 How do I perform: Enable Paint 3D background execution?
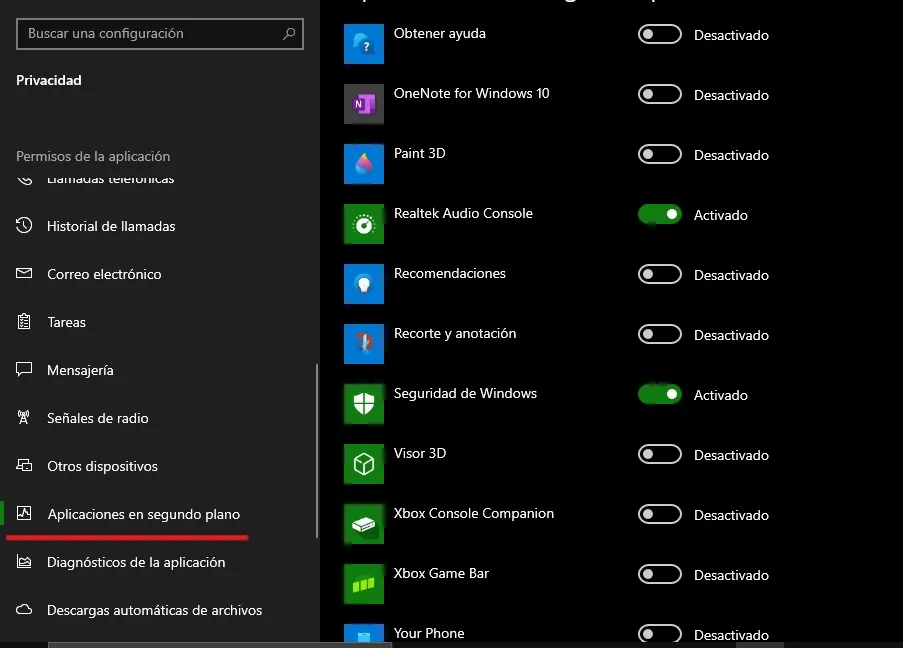(x=658, y=154)
